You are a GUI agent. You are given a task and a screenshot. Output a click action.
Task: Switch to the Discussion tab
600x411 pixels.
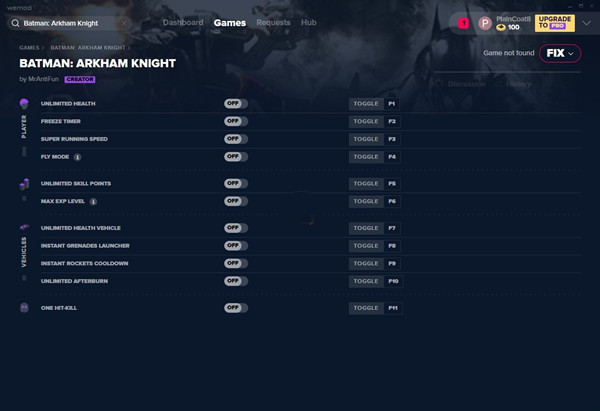coord(466,84)
